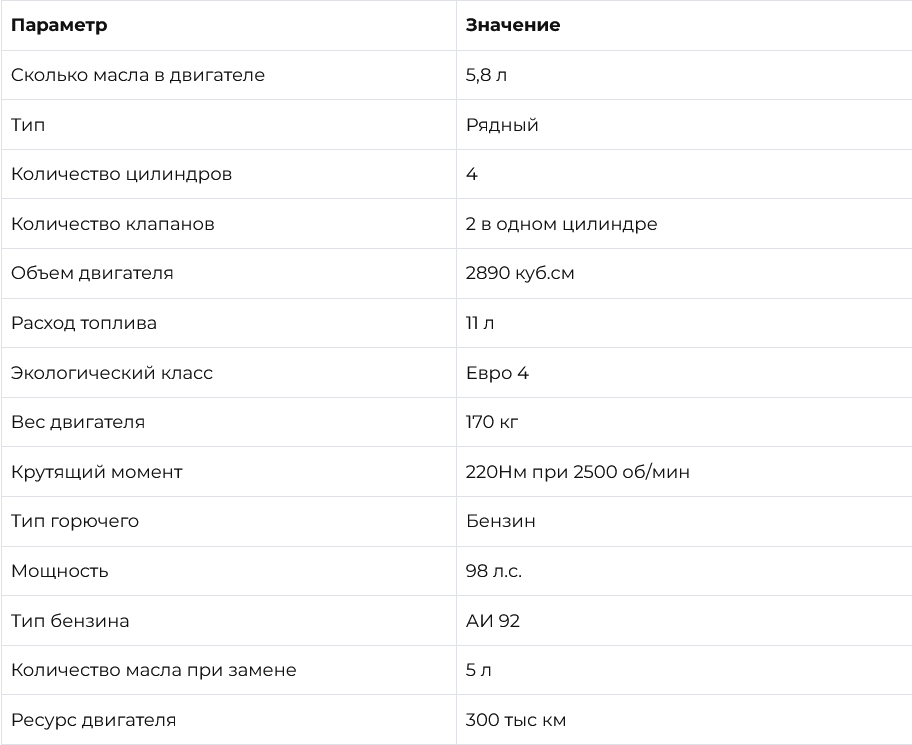
Task: Click the 'Значение' column header
Action: (x=513, y=25)
